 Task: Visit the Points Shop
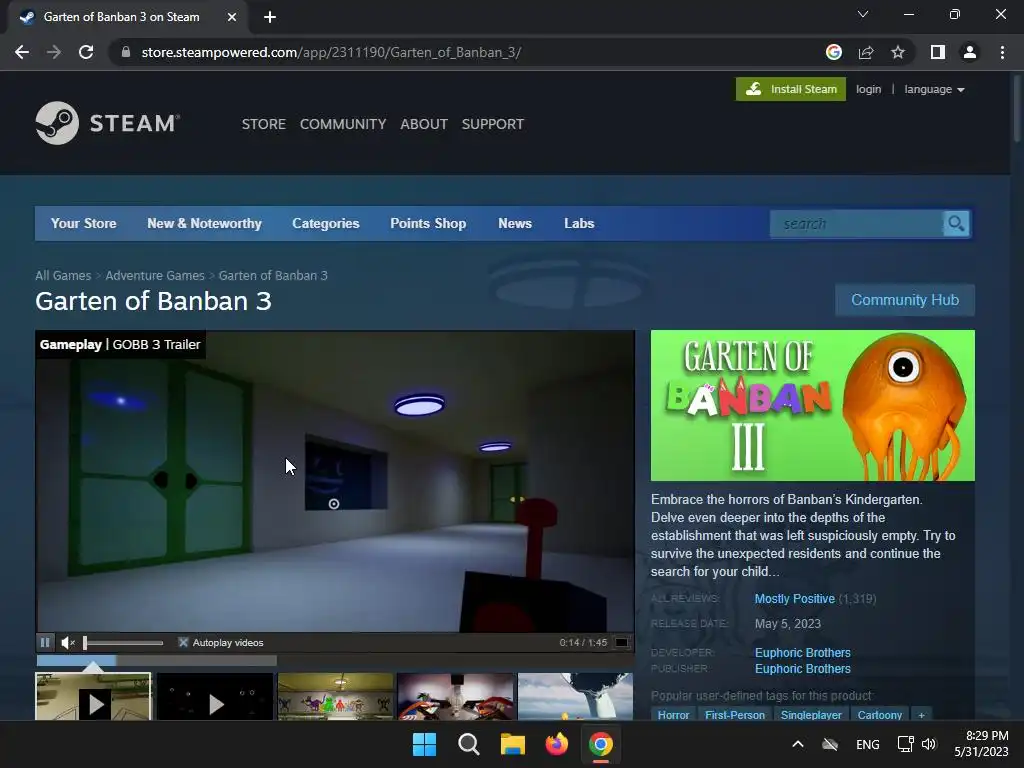click(428, 223)
